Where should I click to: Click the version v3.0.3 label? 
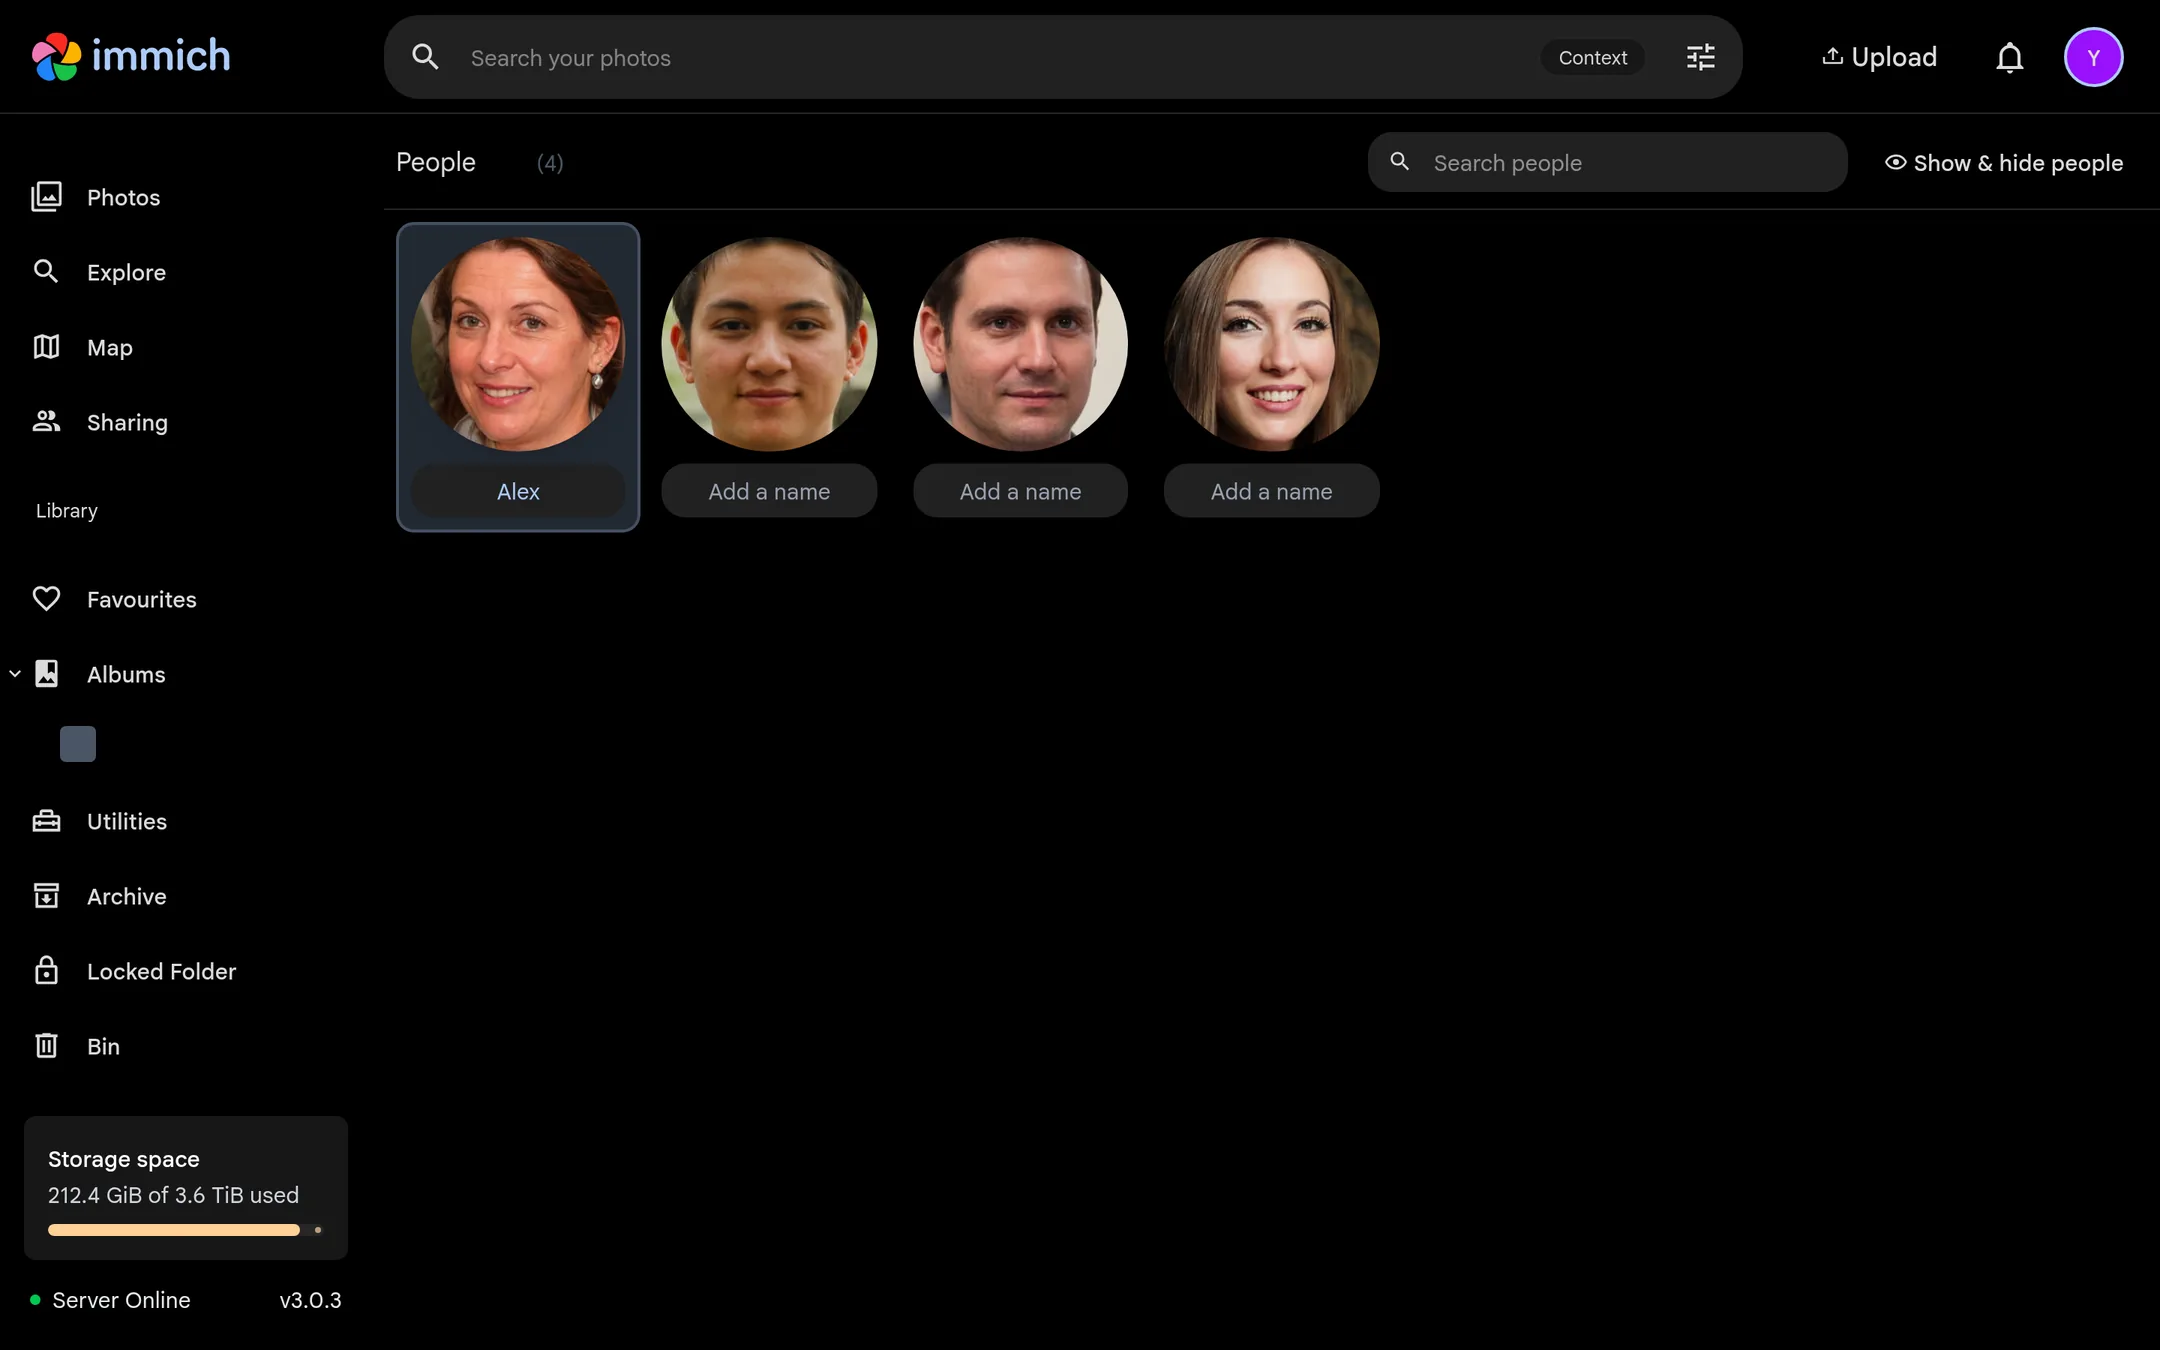310,1300
